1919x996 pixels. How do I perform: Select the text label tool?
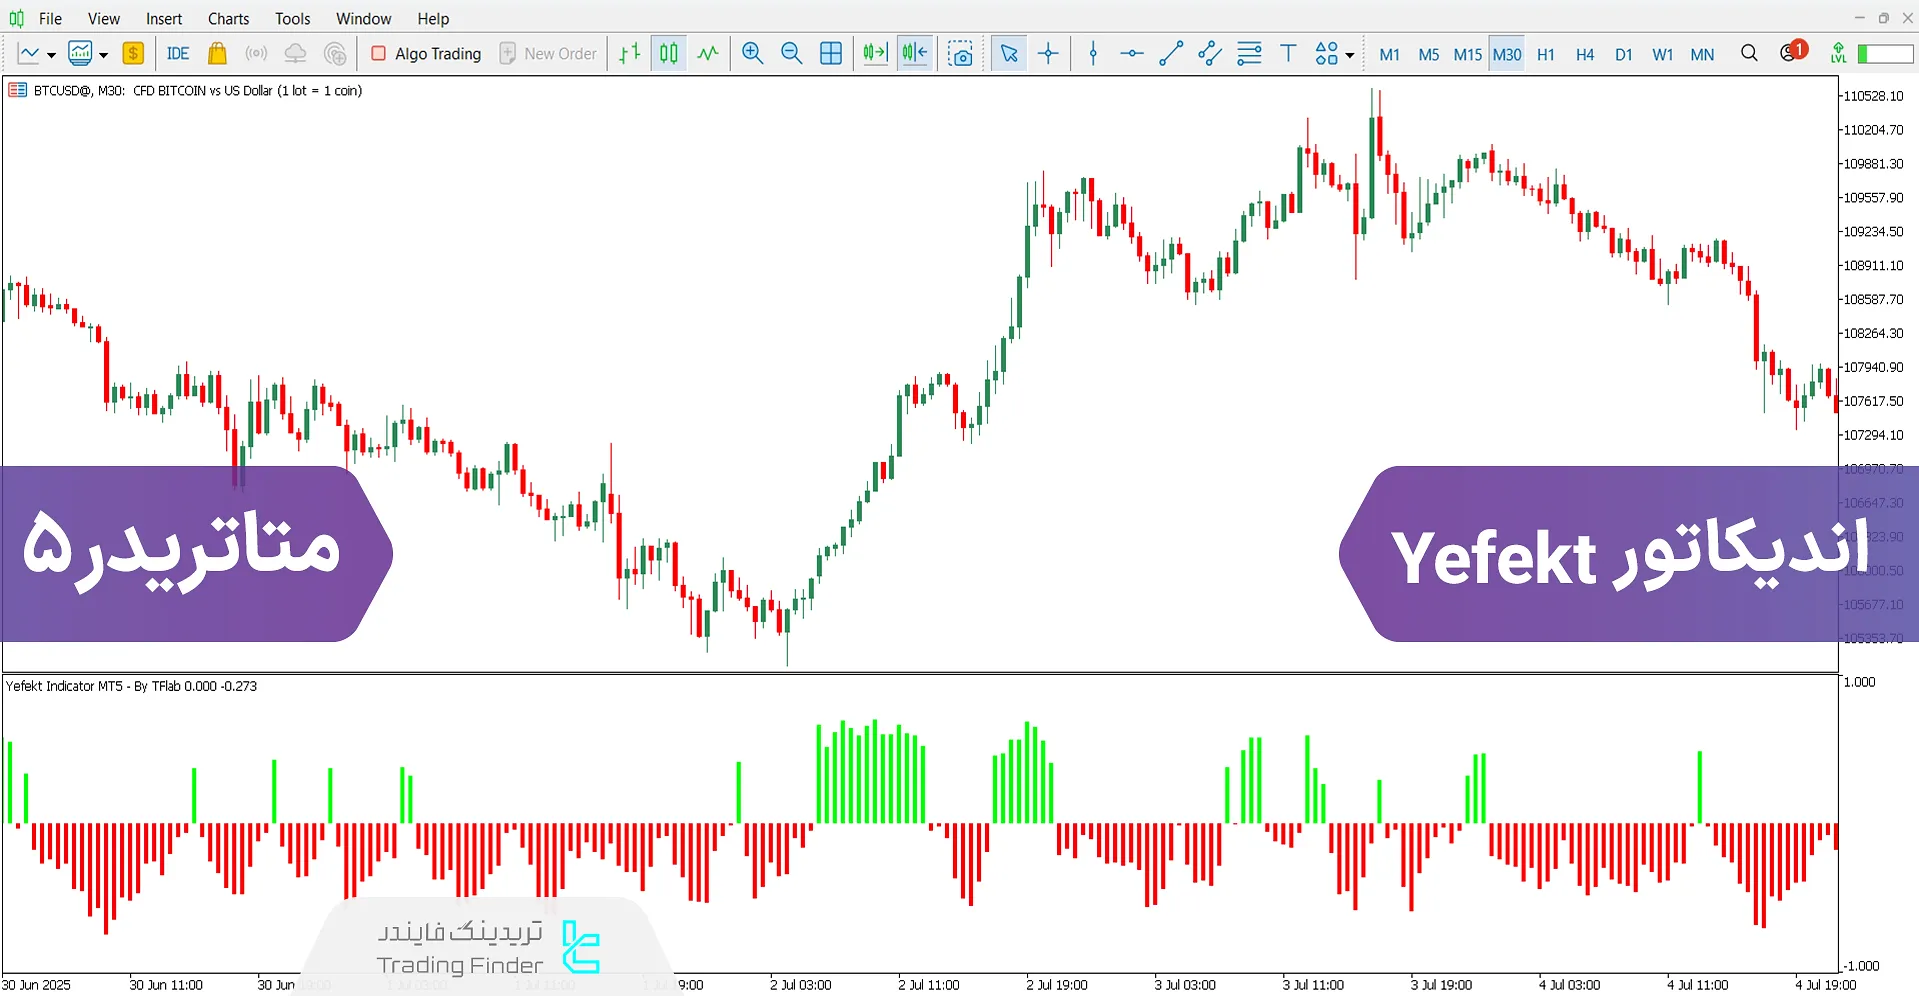coord(1288,54)
